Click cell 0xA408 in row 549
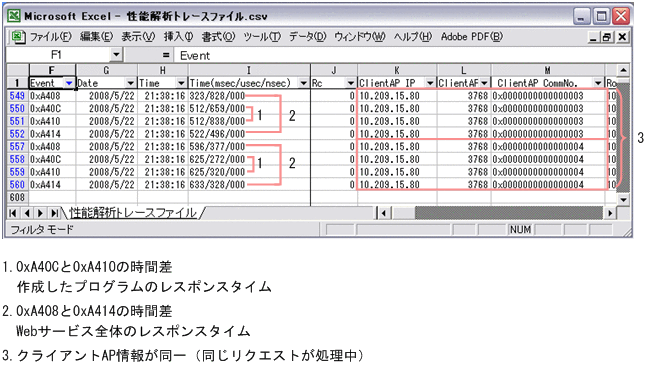 (x=52, y=96)
